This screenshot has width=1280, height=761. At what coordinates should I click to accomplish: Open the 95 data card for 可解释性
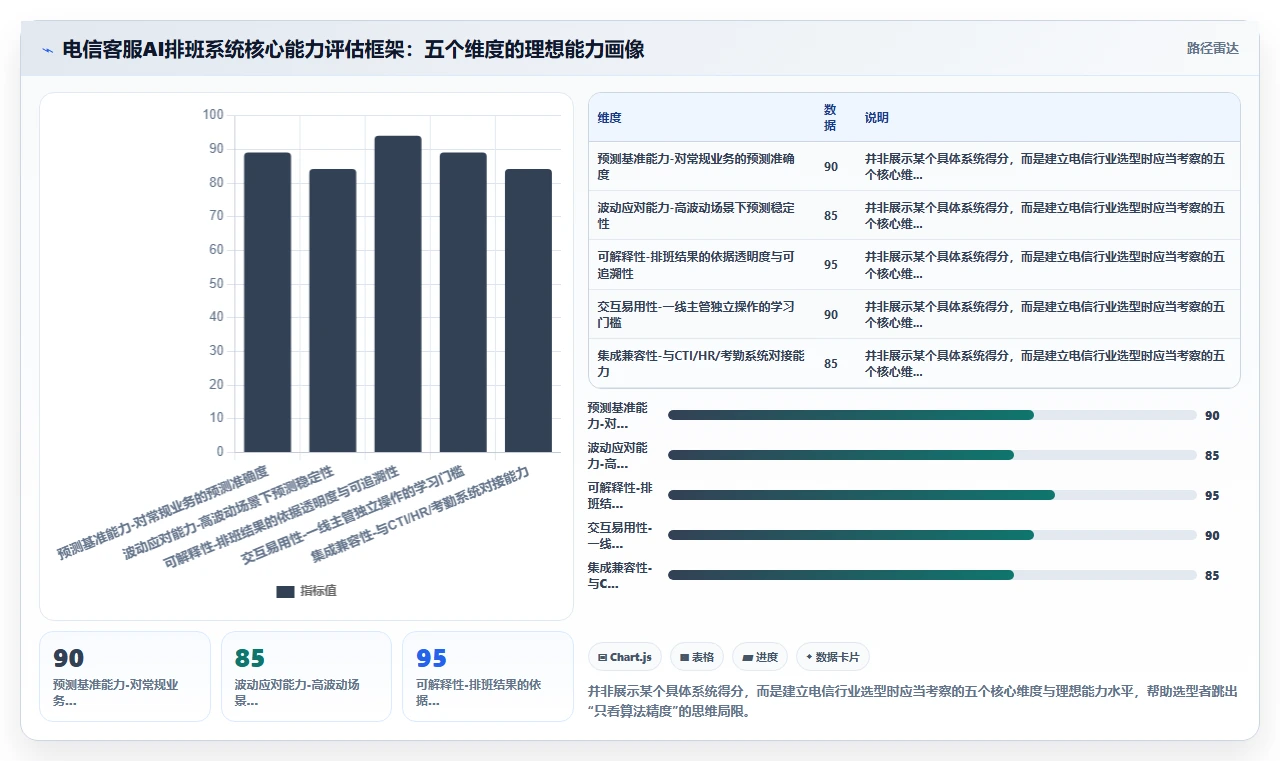coord(488,676)
